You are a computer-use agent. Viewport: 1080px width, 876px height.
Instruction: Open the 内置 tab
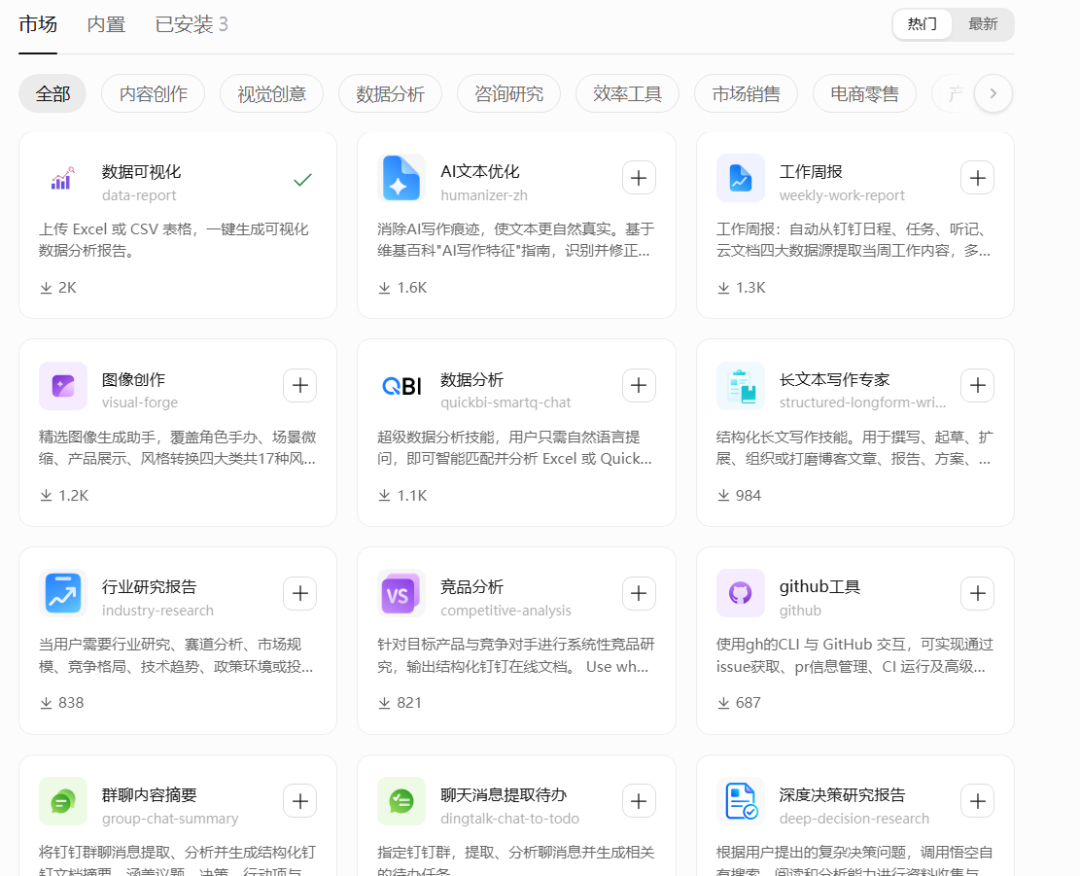pos(106,25)
